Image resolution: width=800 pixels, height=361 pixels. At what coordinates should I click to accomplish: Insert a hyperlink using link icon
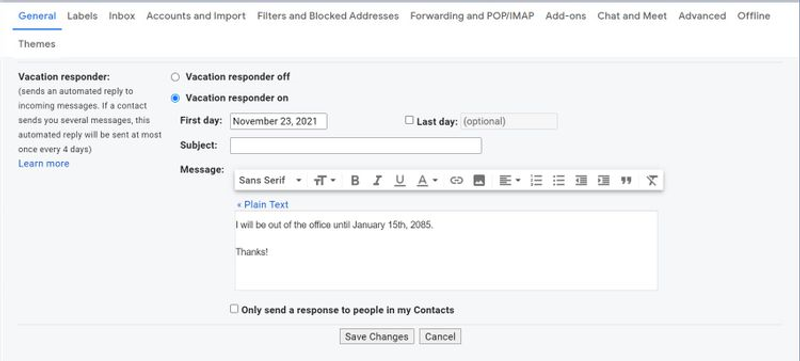tap(456, 180)
